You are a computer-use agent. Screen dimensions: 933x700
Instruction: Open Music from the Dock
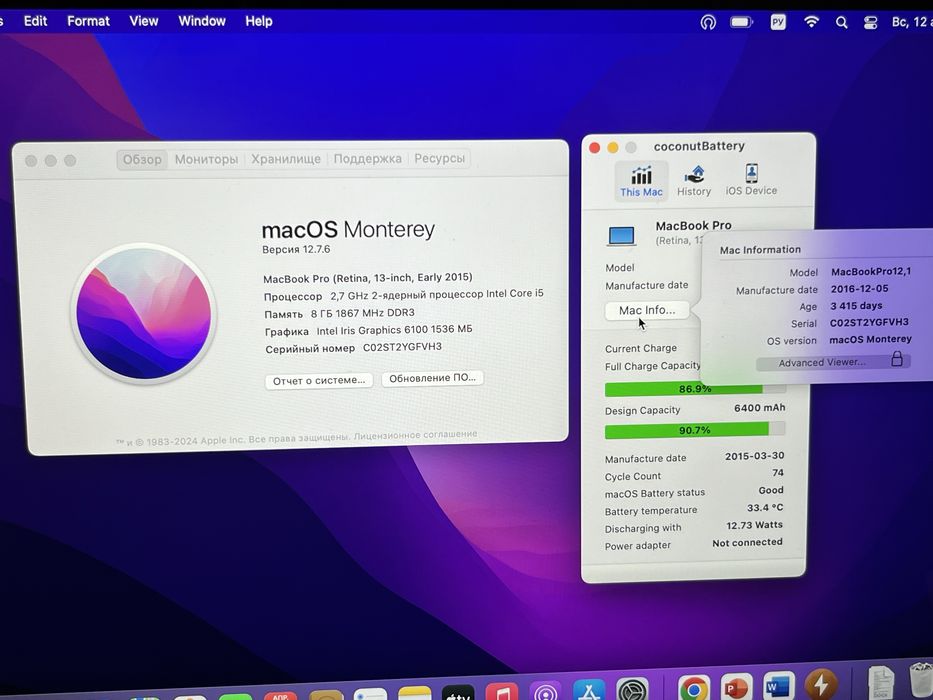502,692
